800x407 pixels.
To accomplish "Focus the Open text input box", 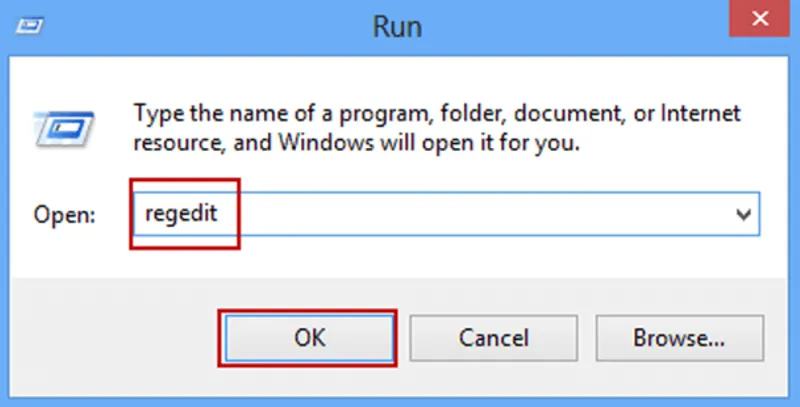I will point(447,214).
